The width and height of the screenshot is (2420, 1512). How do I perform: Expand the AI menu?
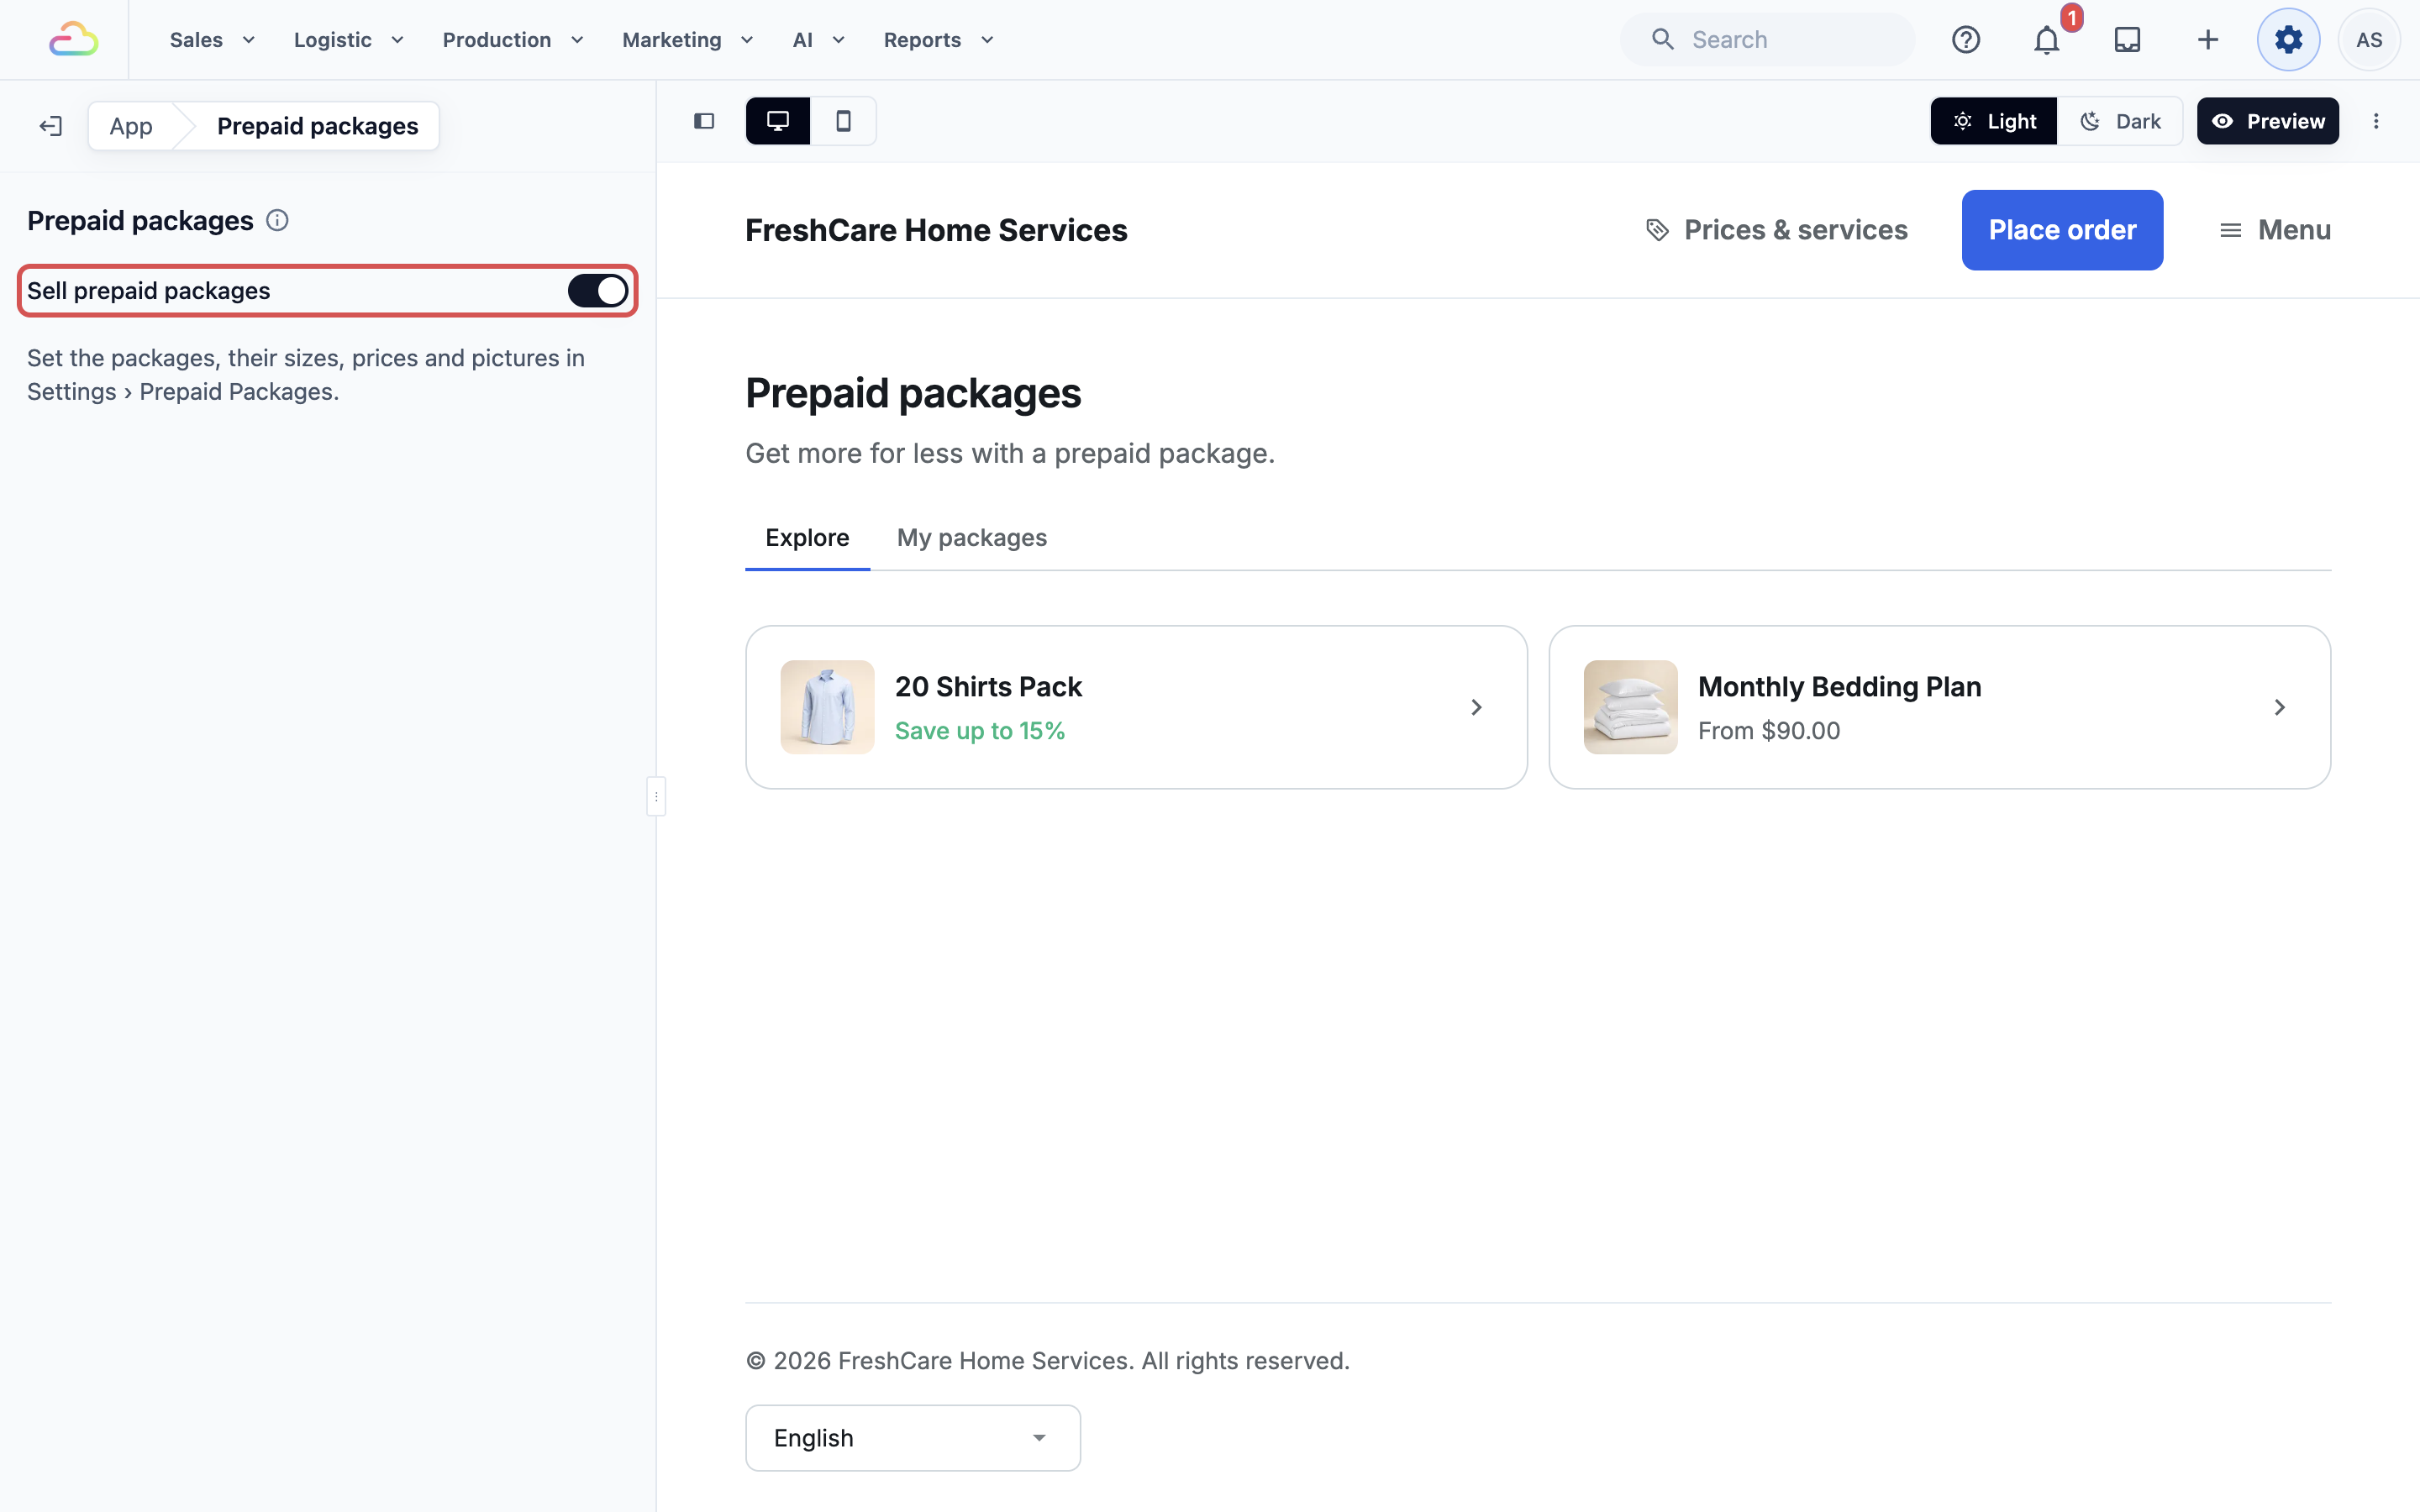(x=818, y=40)
